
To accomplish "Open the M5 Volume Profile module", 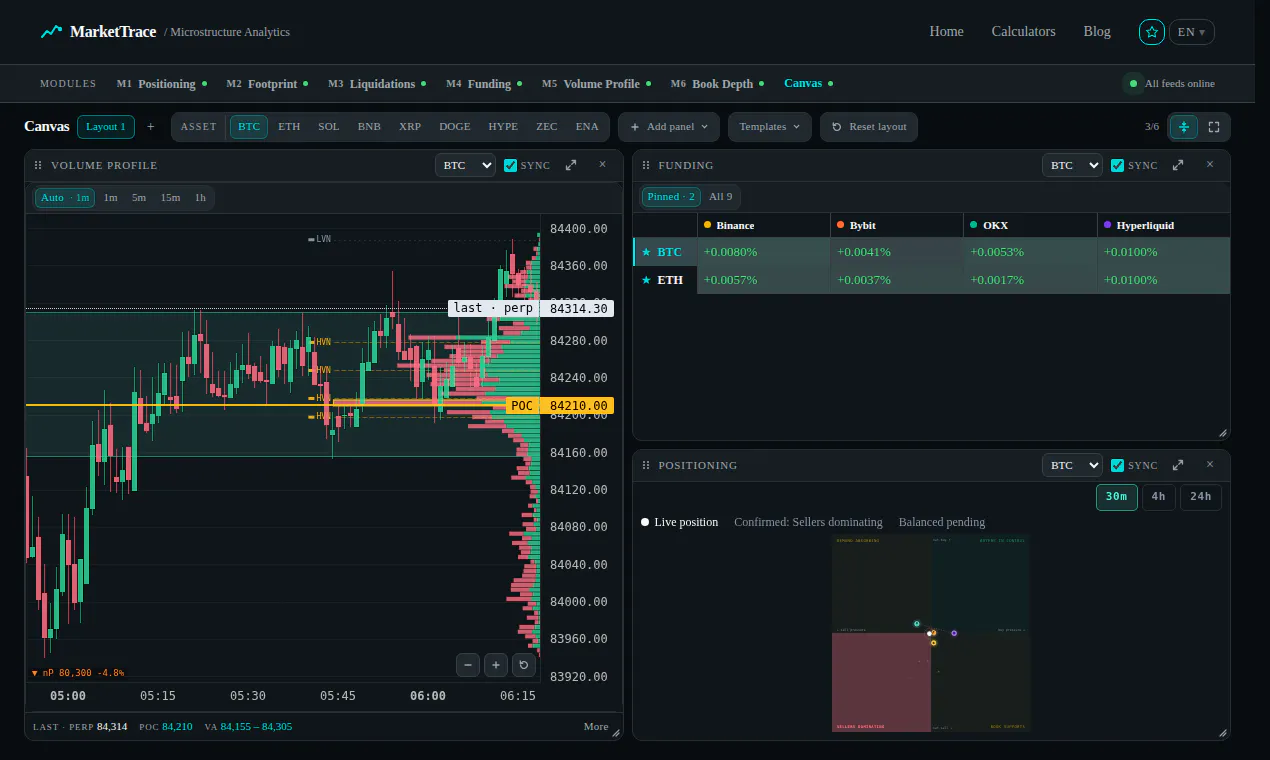I will (x=597, y=84).
